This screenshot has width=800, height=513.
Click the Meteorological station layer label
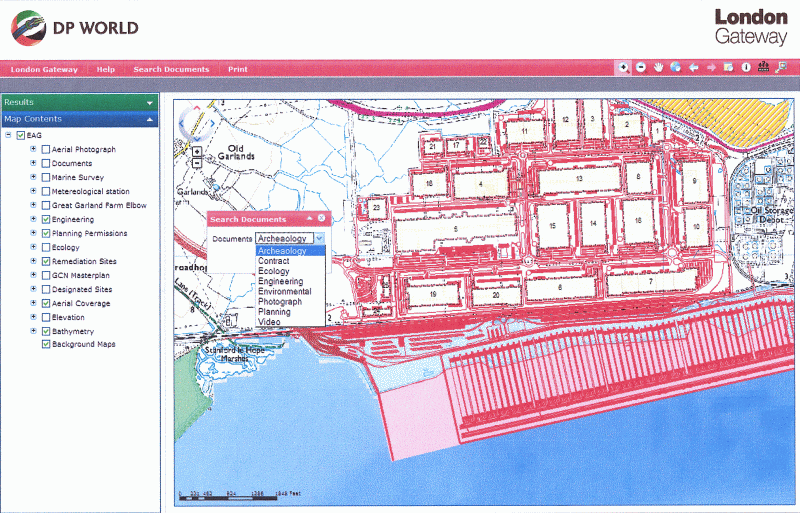point(90,191)
